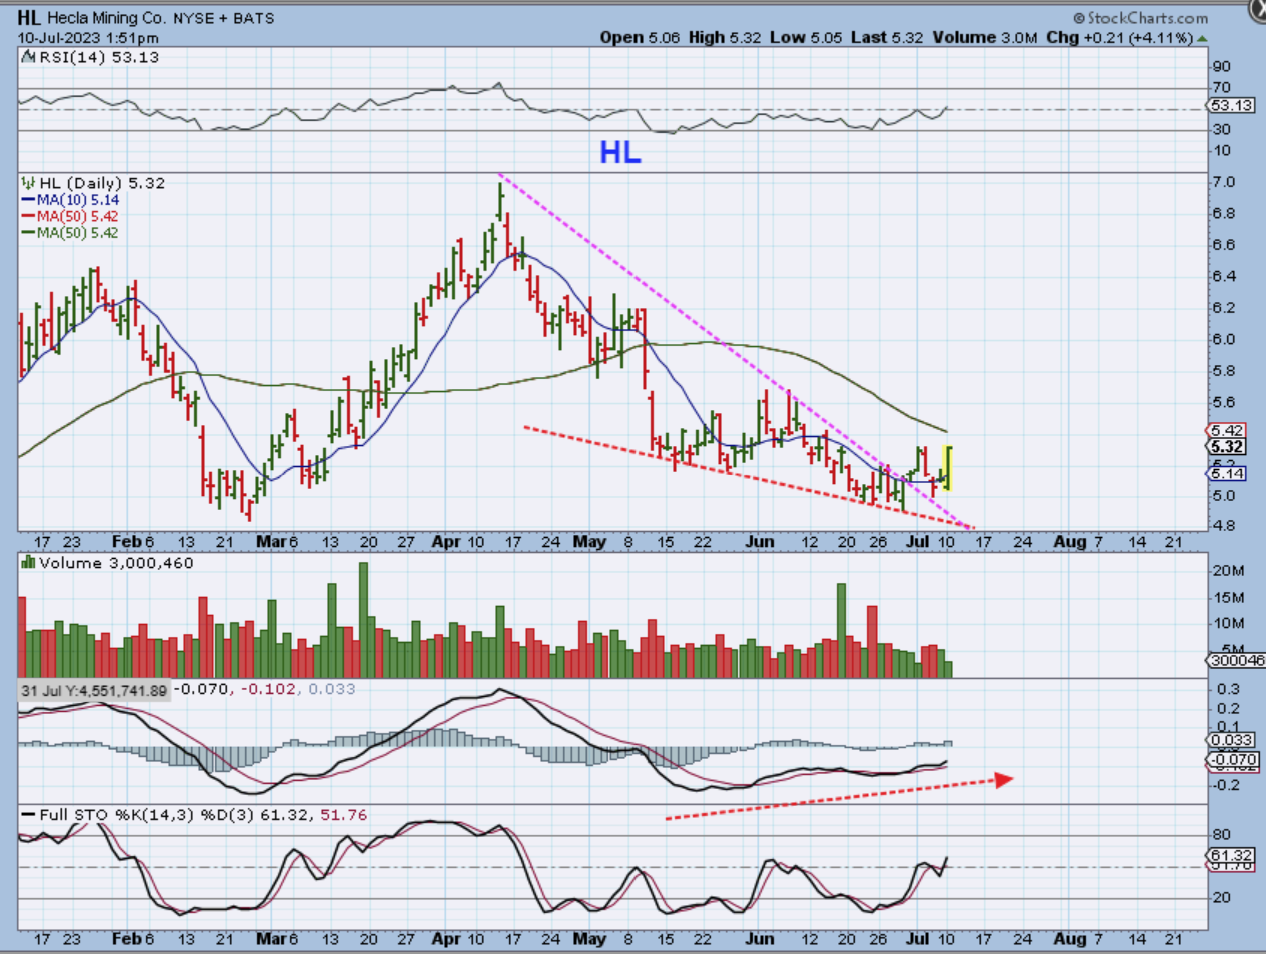Click the red 51.76 %D value in STO legend
Image resolution: width=1266 pixels, height=954 pixels.
click(x=343, y=815)
